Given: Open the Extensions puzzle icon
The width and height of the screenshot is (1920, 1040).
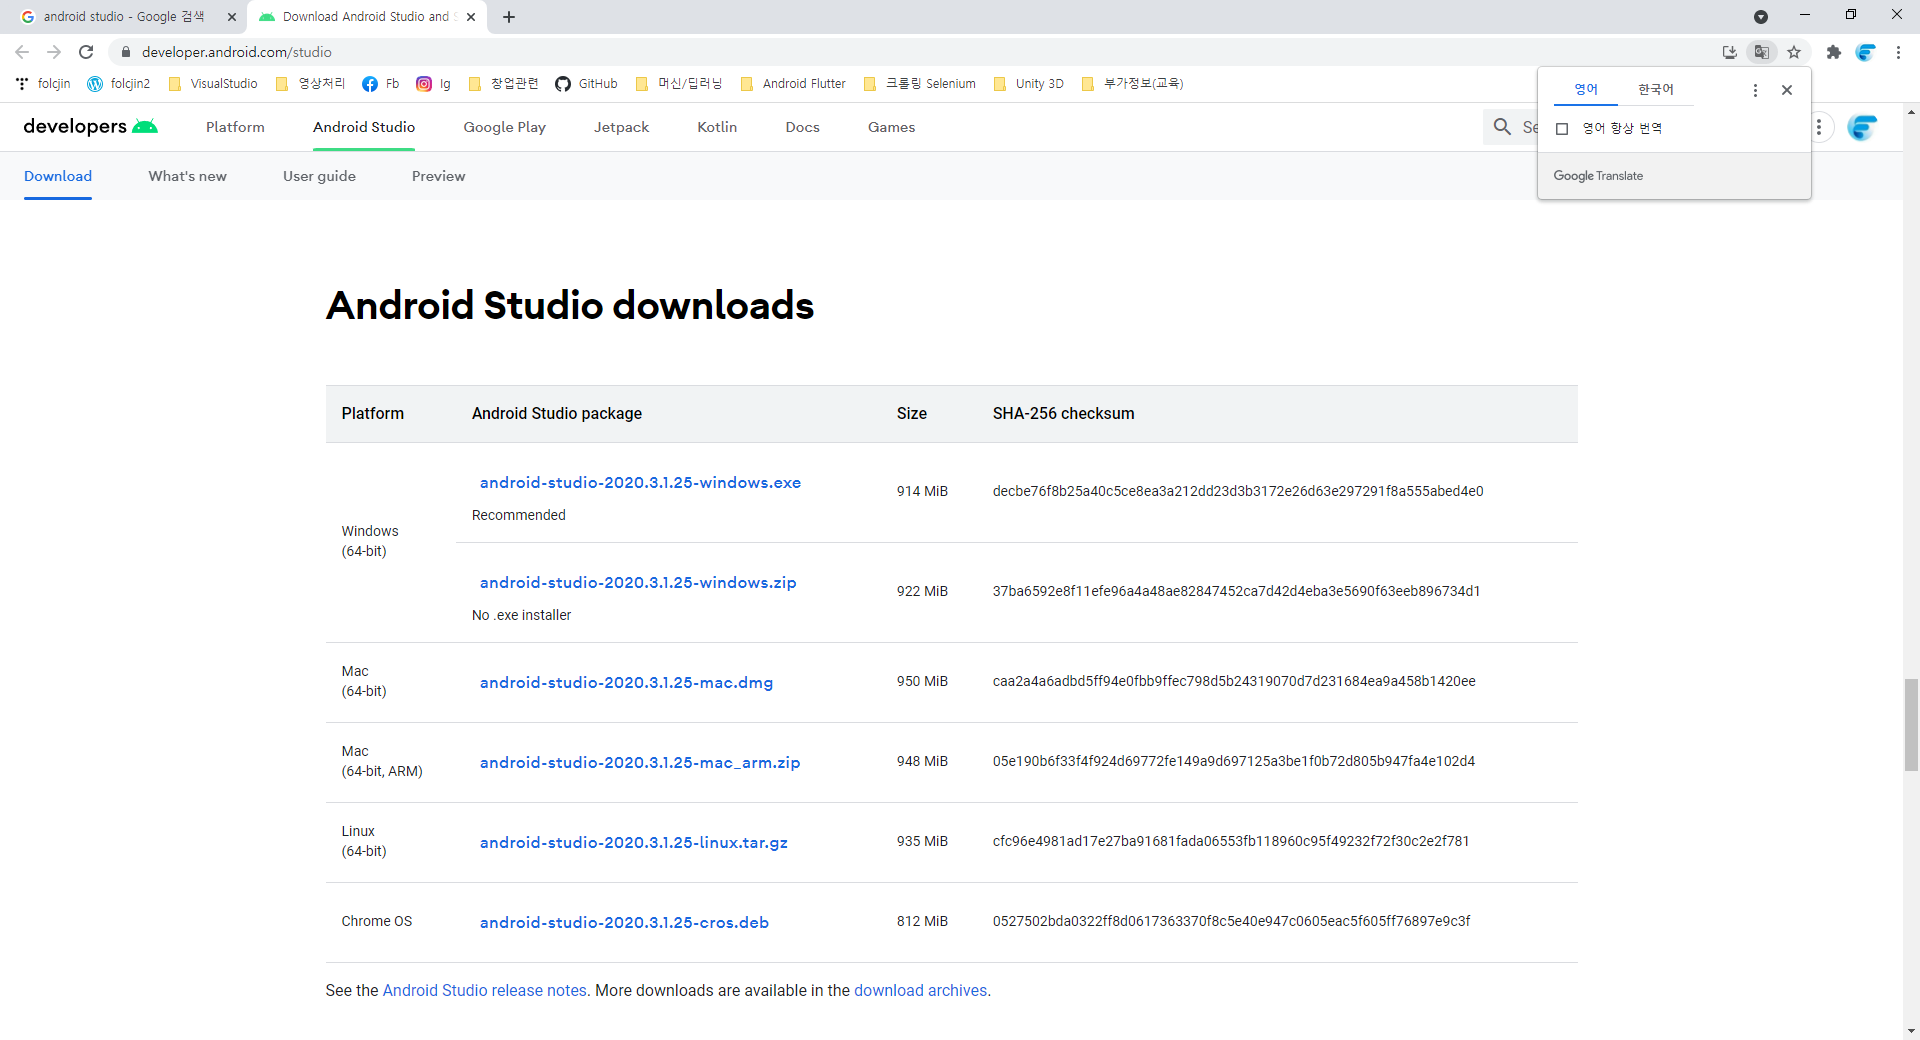Looking at the screenshot, I should tap(1833, 52).
